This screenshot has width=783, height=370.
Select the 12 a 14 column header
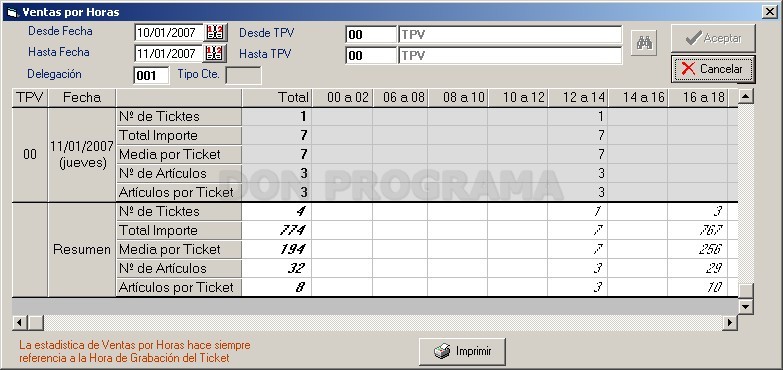[578, 97]
